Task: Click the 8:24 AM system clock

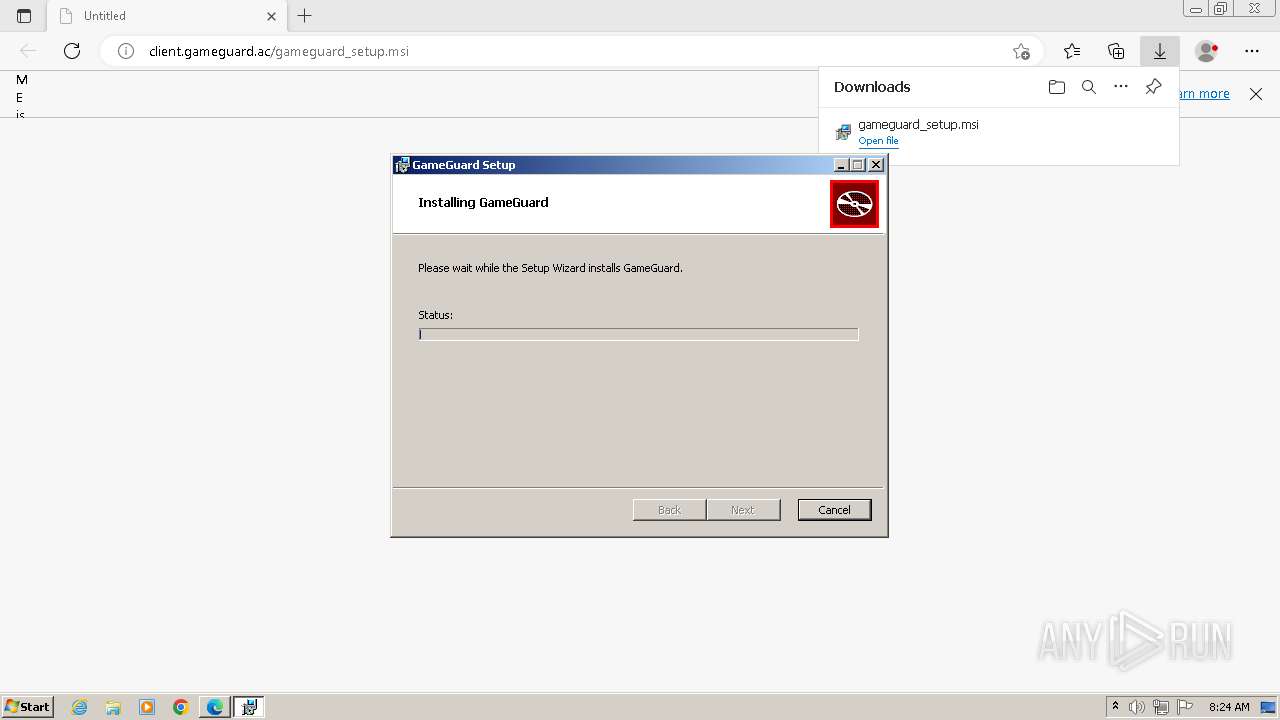Action: coord(1229,707)
